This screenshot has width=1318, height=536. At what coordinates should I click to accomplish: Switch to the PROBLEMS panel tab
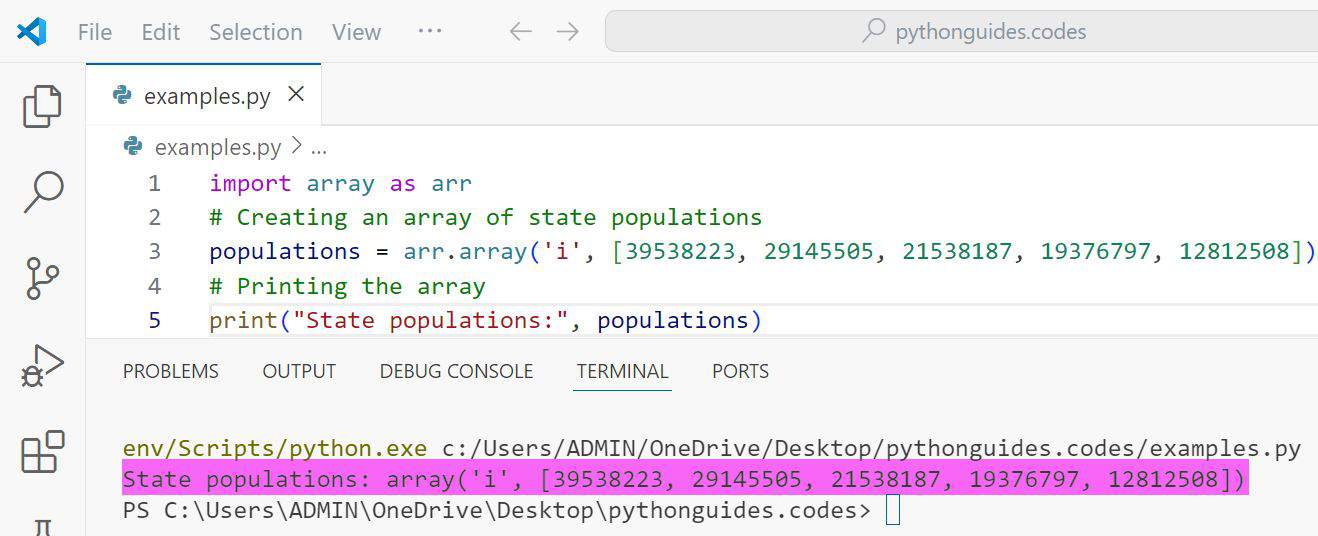pos(171,371)
